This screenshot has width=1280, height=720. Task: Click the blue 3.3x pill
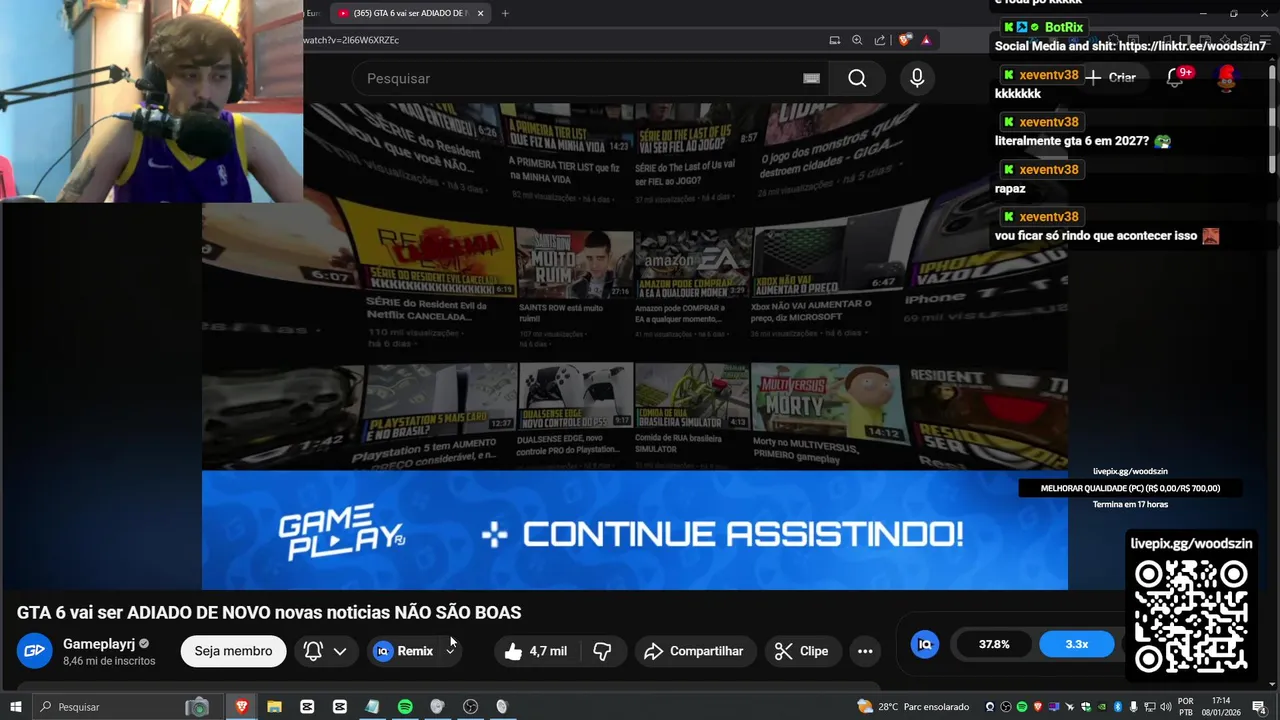[1076, 645]
